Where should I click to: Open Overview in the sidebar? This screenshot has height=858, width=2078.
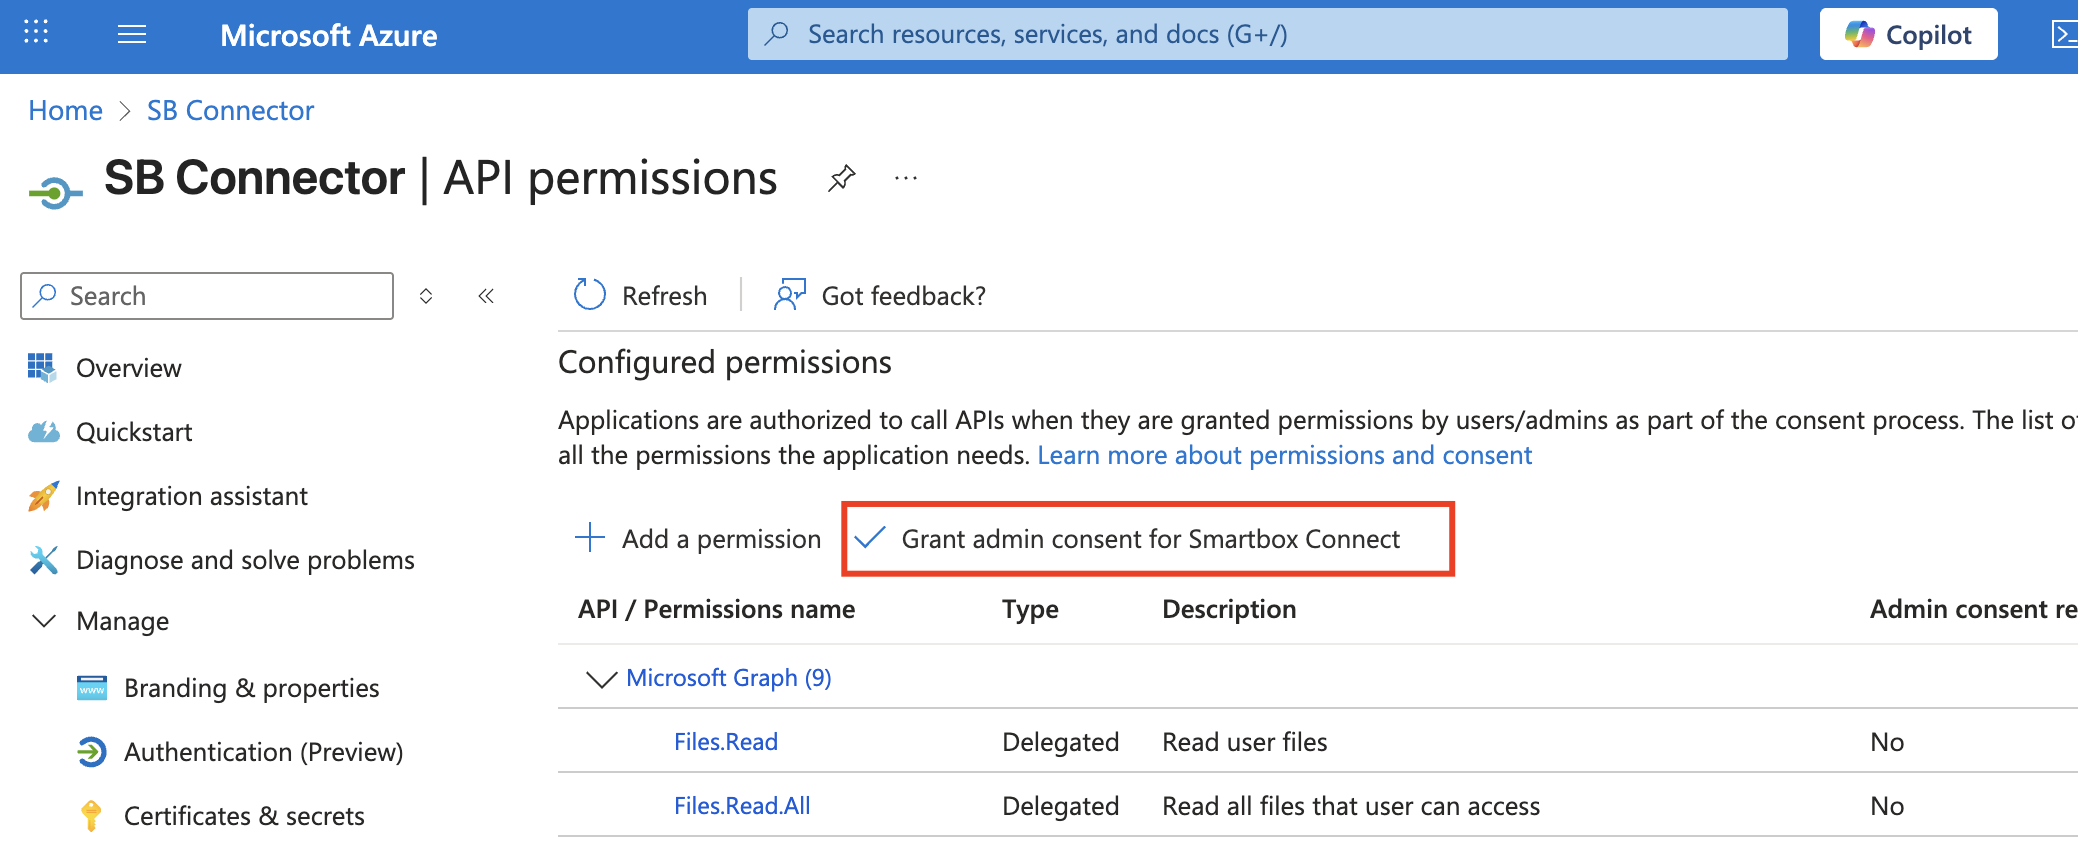tap(128, 368)
